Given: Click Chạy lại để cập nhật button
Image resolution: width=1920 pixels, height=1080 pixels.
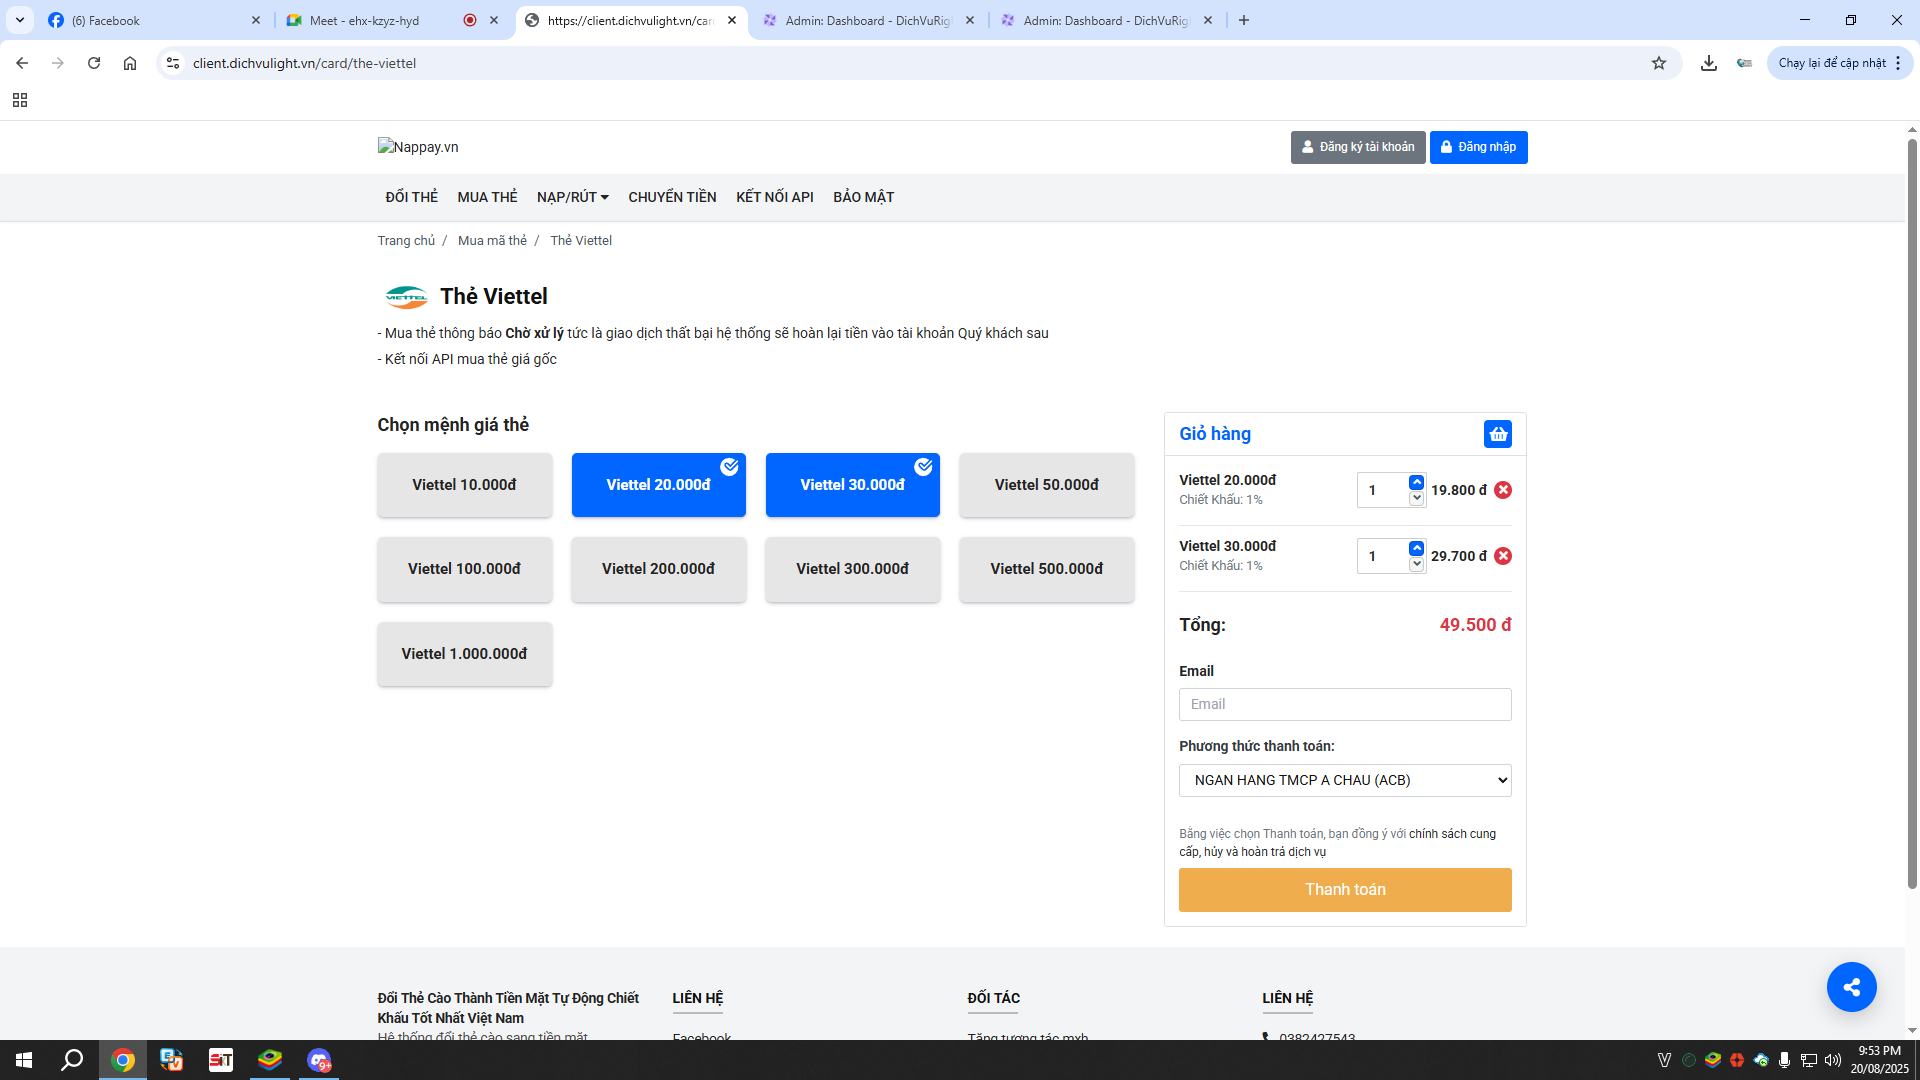Looking at the screenshot, I should click(x=1832, y=63).
